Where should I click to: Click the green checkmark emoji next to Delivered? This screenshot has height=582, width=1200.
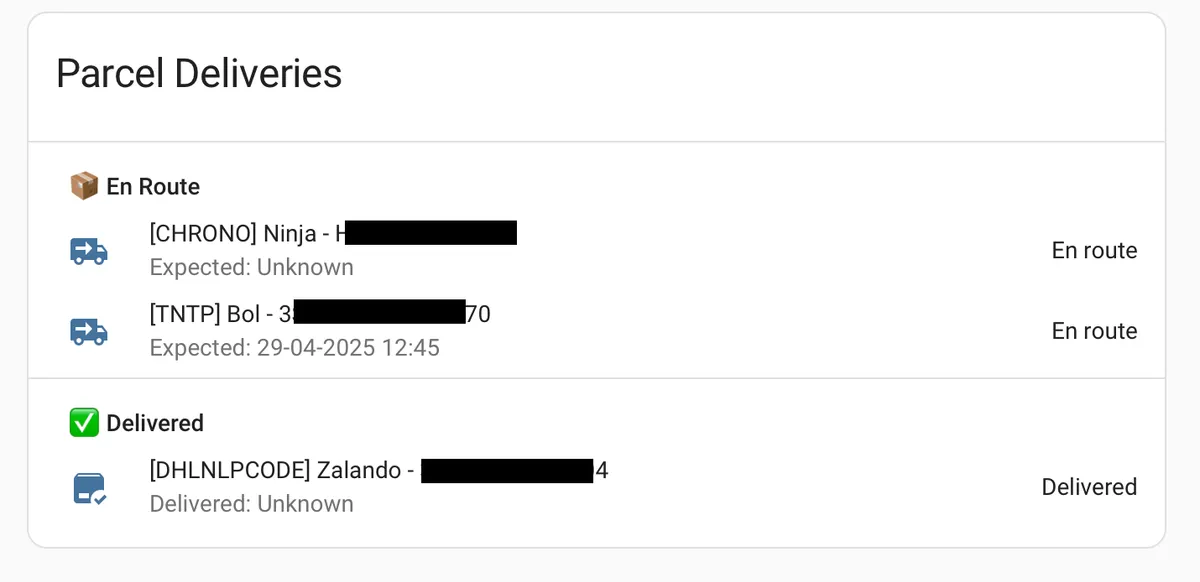coord(84,423)
